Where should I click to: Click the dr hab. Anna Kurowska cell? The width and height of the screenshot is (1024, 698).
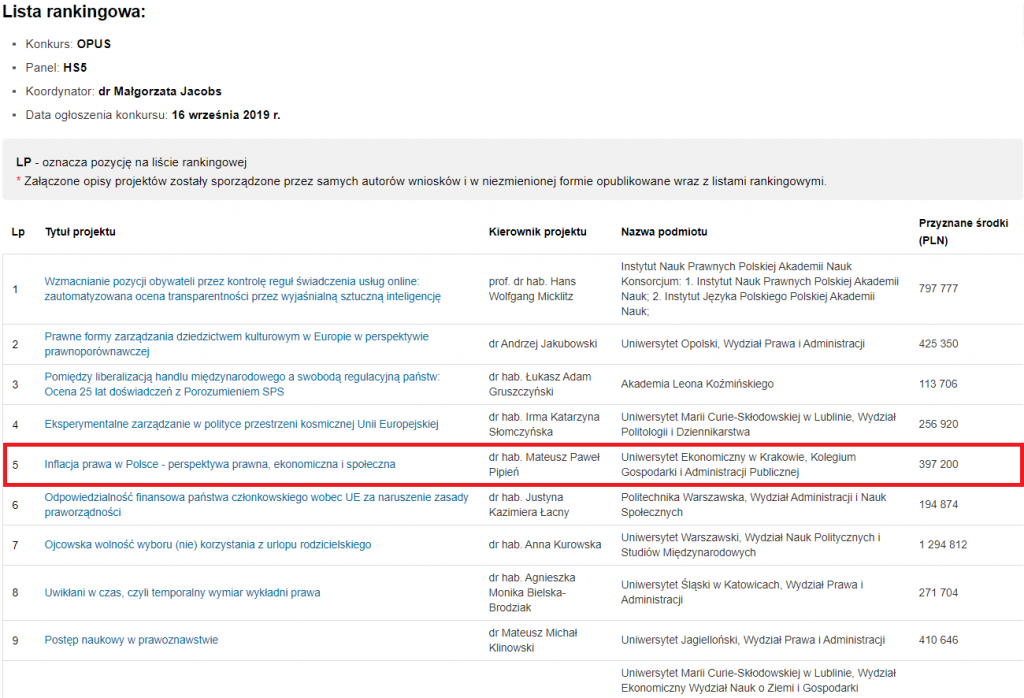tap(545, 545)
